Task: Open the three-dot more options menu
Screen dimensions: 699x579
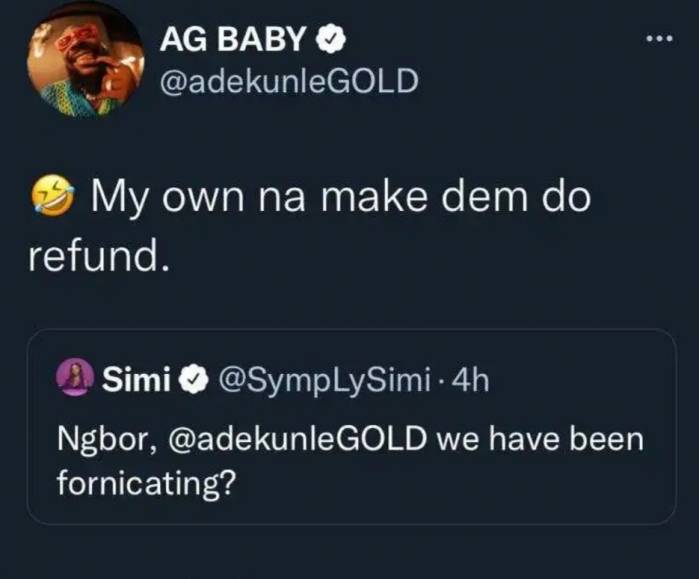Action: point(660,40)
